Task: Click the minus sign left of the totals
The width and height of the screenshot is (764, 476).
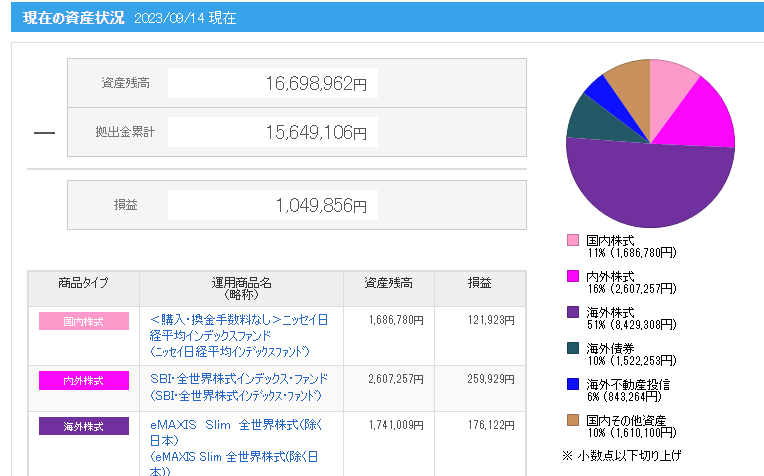Action: pyautogui.click(x=44, y=132)
